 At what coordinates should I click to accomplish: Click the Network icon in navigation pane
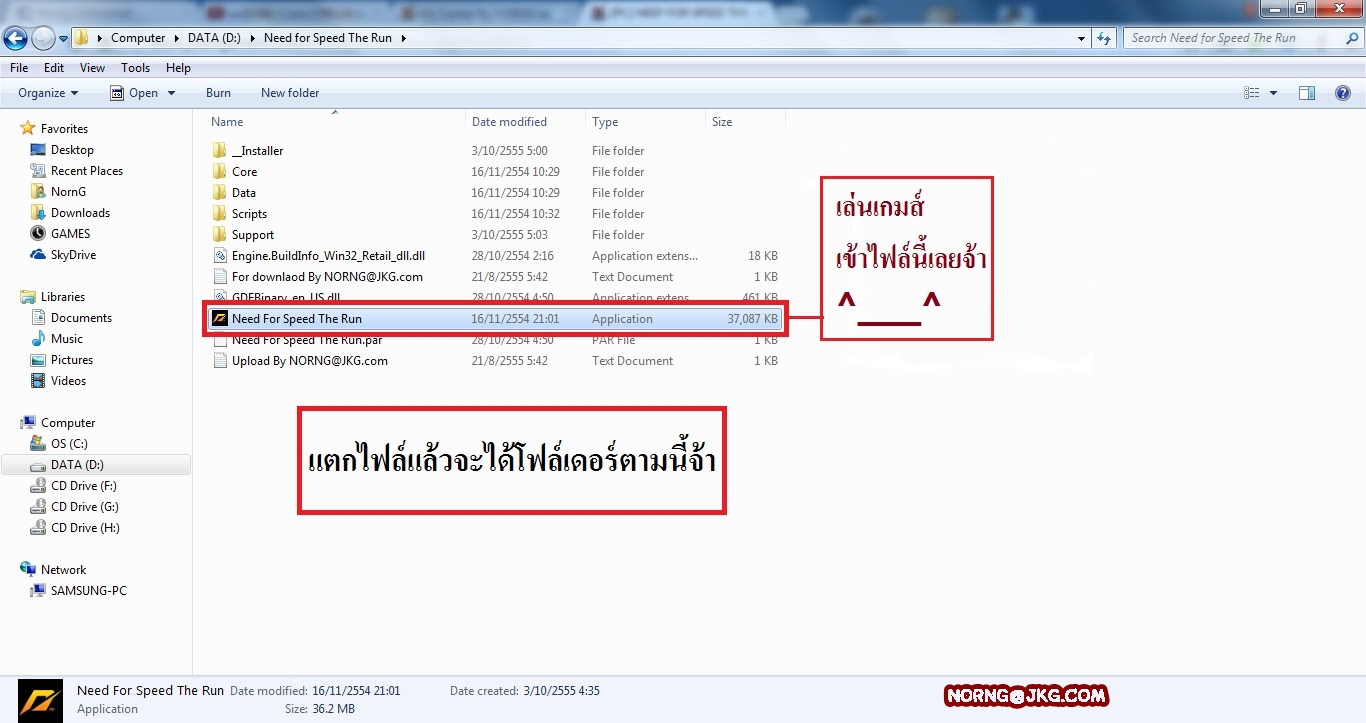(28, 570)
